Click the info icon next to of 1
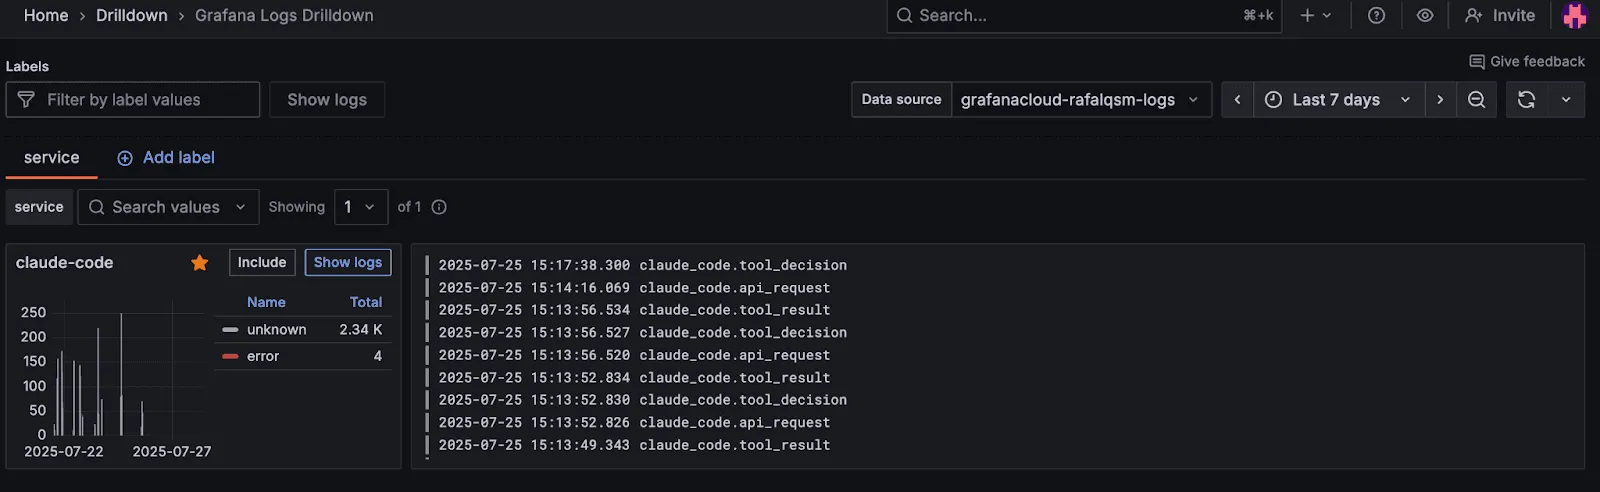 point(439,206)
